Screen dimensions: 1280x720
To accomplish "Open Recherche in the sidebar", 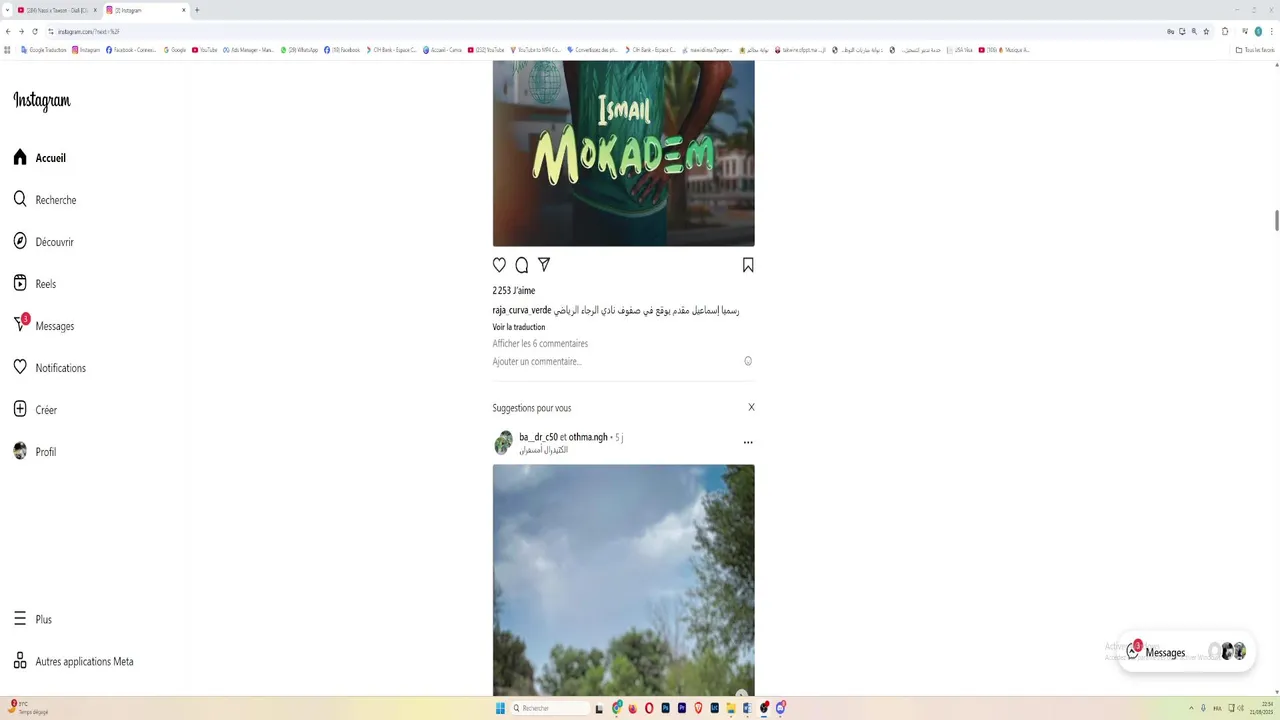I will pyautogui.click(x=45, y=200).
